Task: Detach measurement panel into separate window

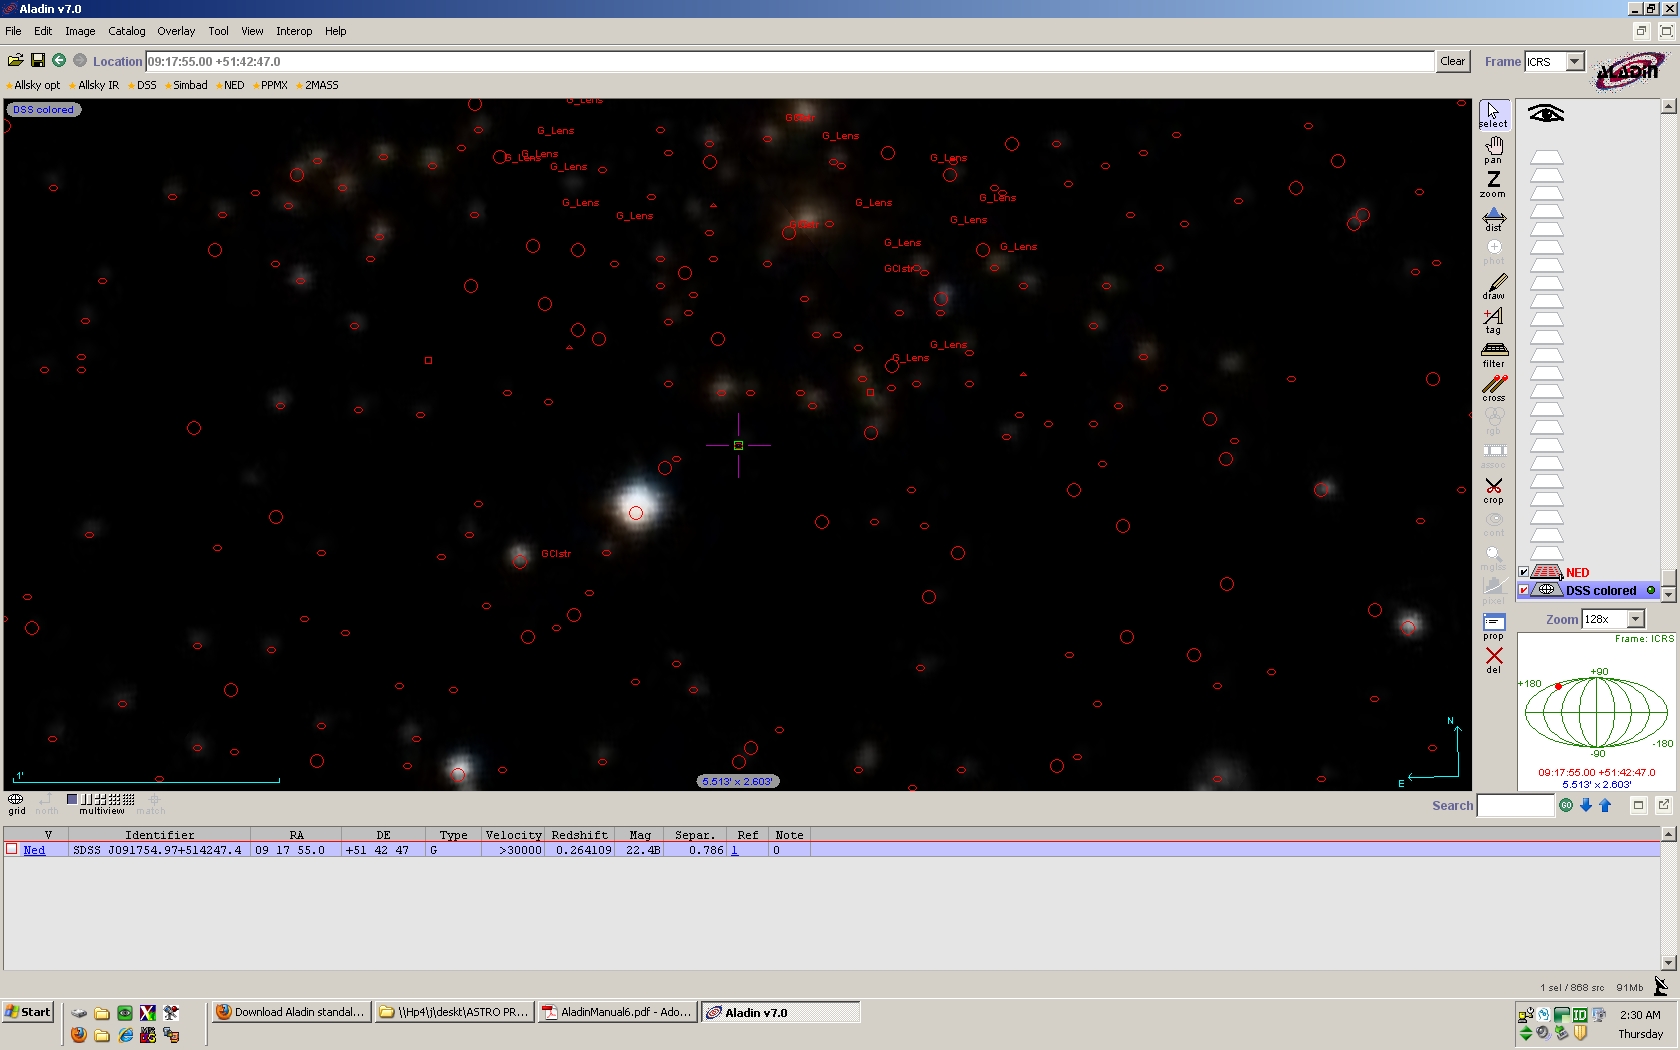Action: [1664, 805]
